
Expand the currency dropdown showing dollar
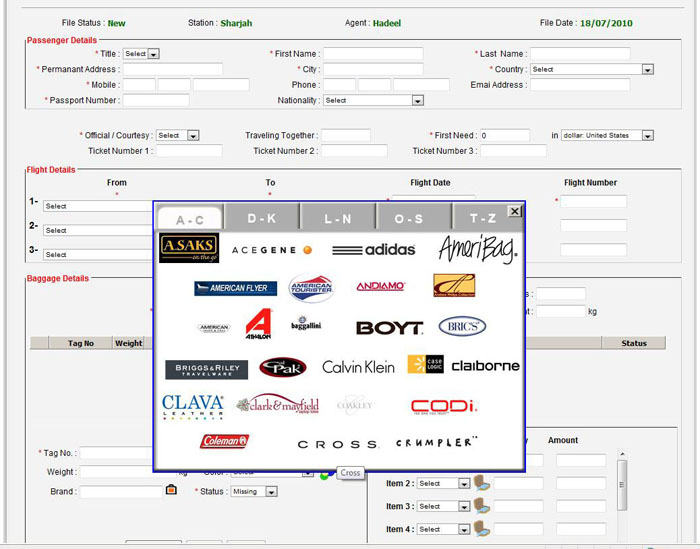tap(606, 135)
